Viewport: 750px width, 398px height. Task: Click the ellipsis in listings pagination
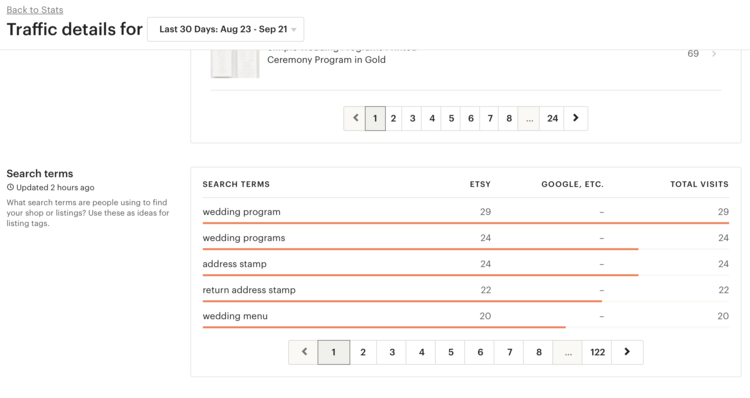(529, 118)
